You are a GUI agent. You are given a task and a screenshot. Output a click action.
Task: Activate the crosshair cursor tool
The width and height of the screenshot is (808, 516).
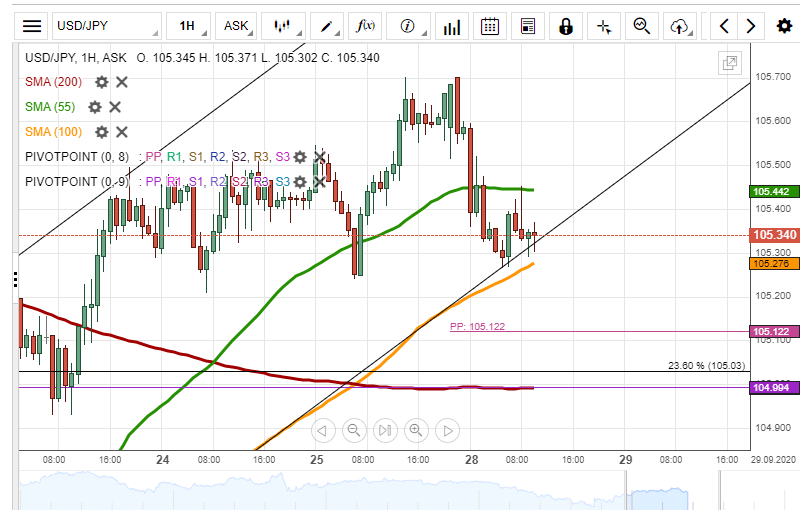click(604, 26)
